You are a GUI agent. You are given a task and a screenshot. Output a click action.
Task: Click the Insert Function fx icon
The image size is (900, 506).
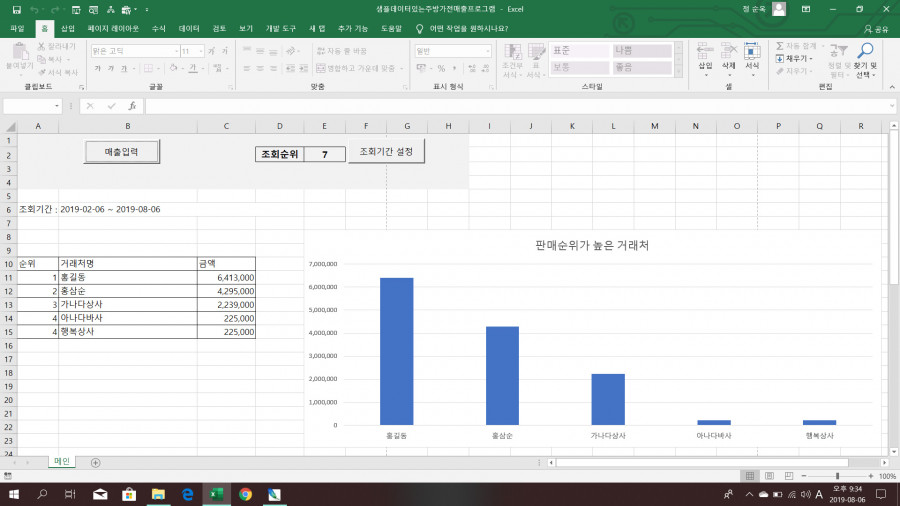tap(132, 106)
